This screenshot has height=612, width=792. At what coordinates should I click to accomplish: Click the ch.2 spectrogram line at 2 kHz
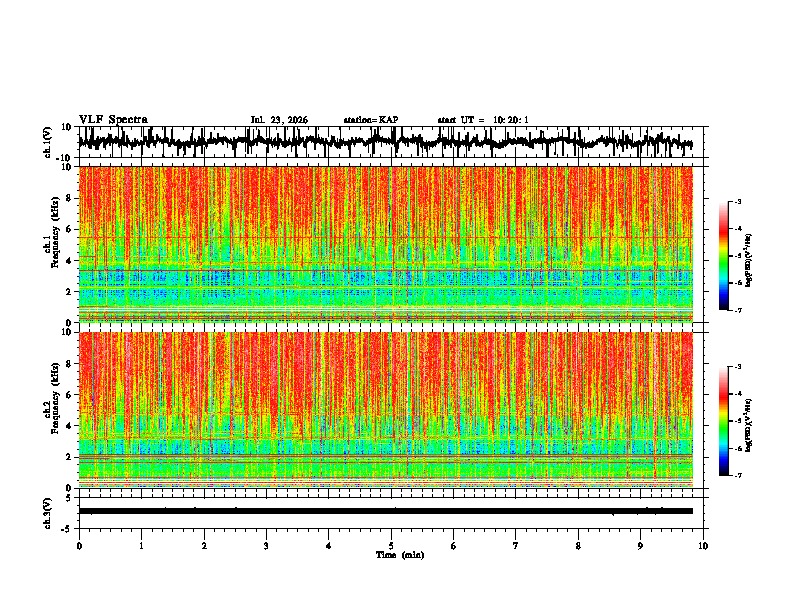[386, 456]
